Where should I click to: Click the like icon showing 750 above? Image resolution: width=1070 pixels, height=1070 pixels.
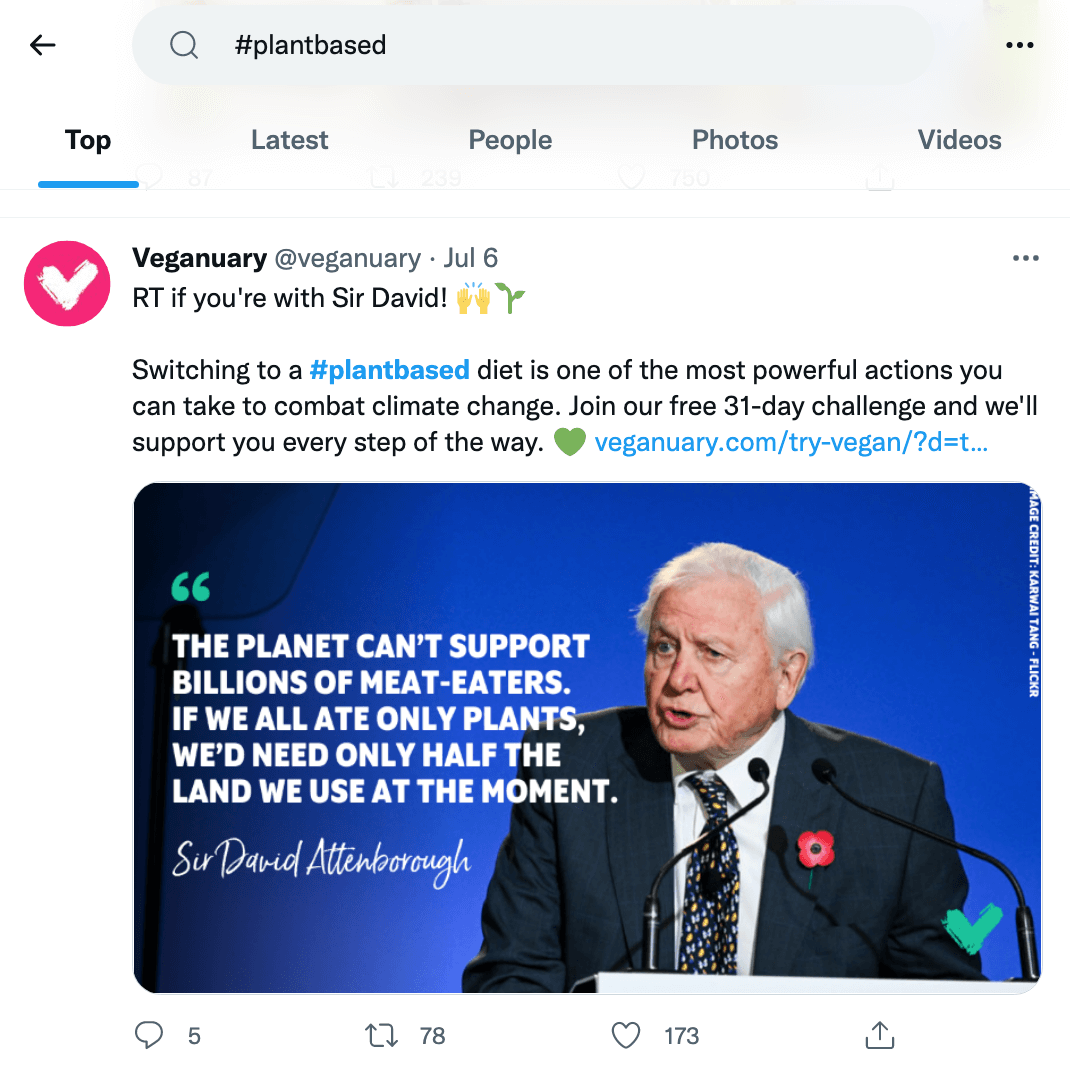pos(631,176)
